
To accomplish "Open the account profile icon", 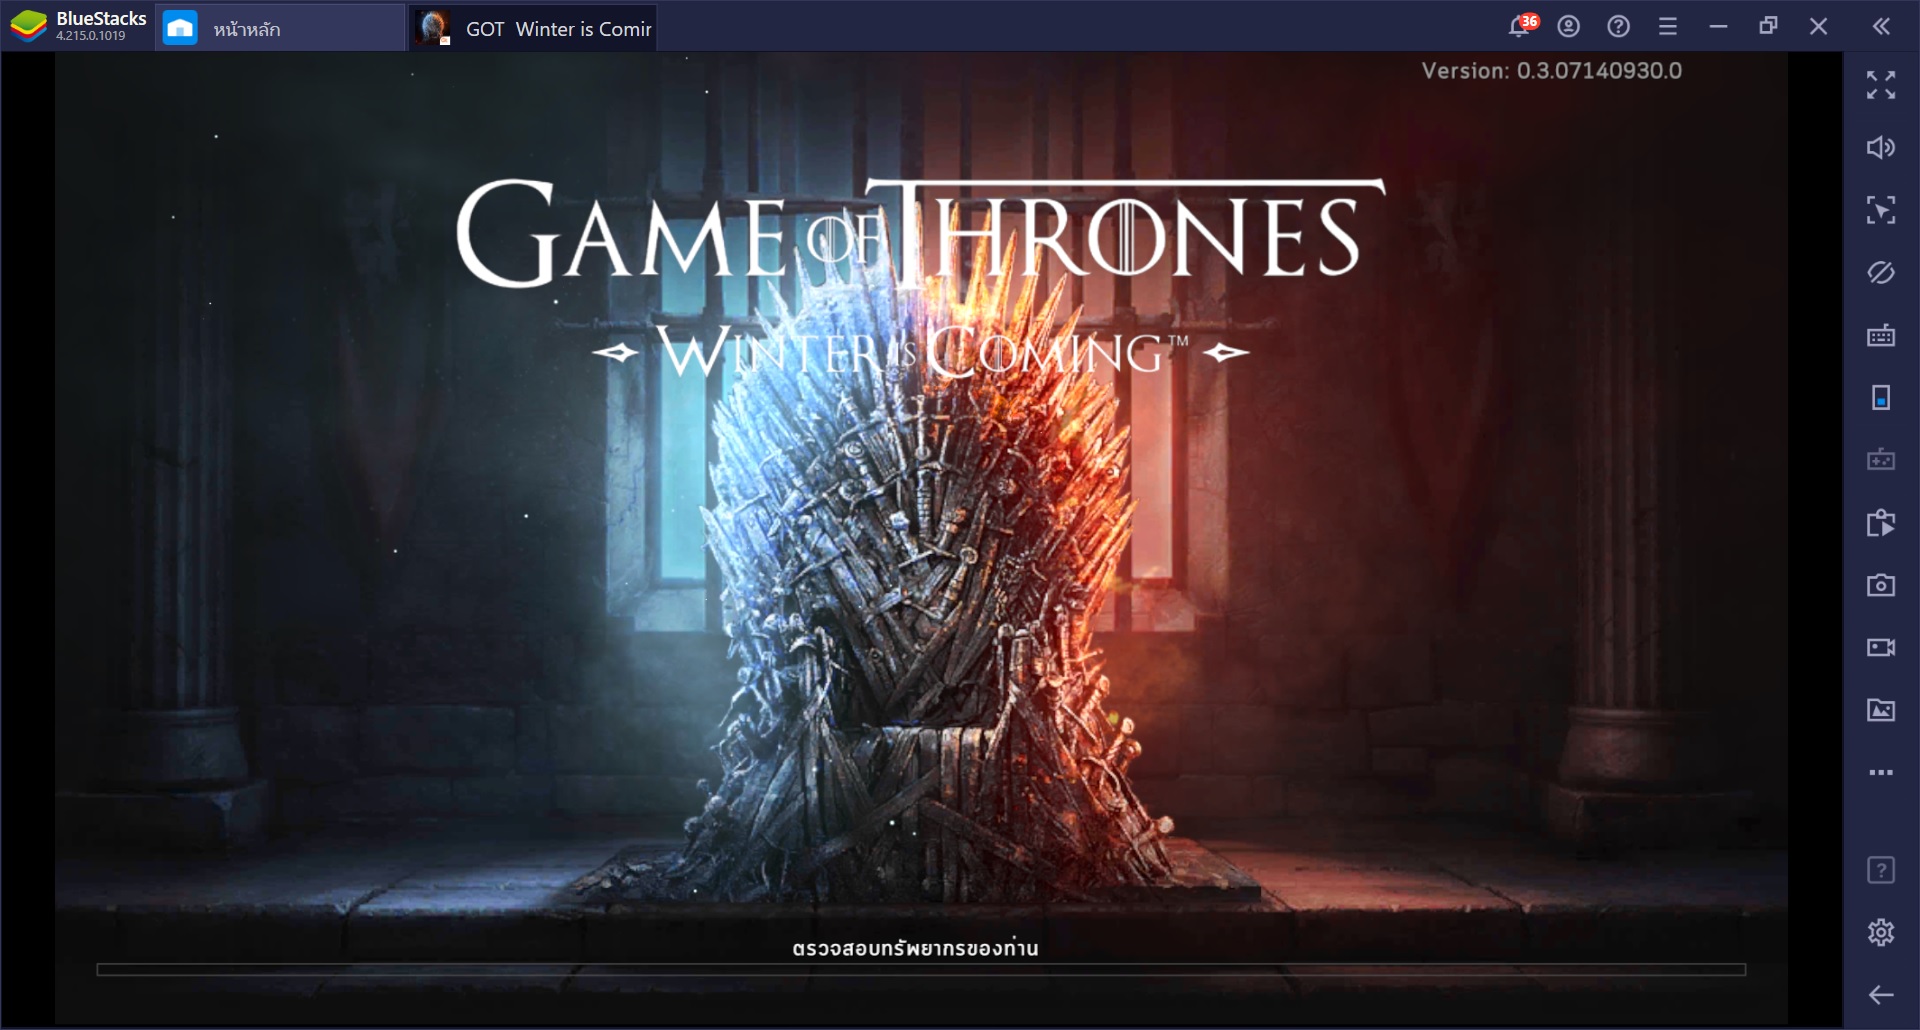I will pyautogui.click(x=1569, y=27).
